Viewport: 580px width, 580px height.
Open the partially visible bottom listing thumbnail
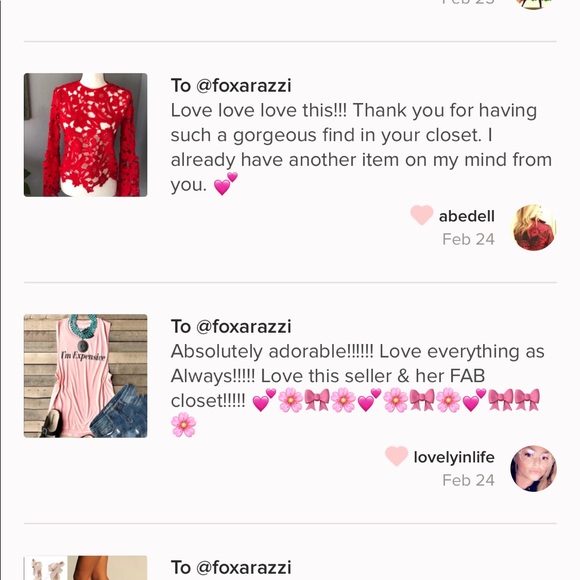[85, 568]
